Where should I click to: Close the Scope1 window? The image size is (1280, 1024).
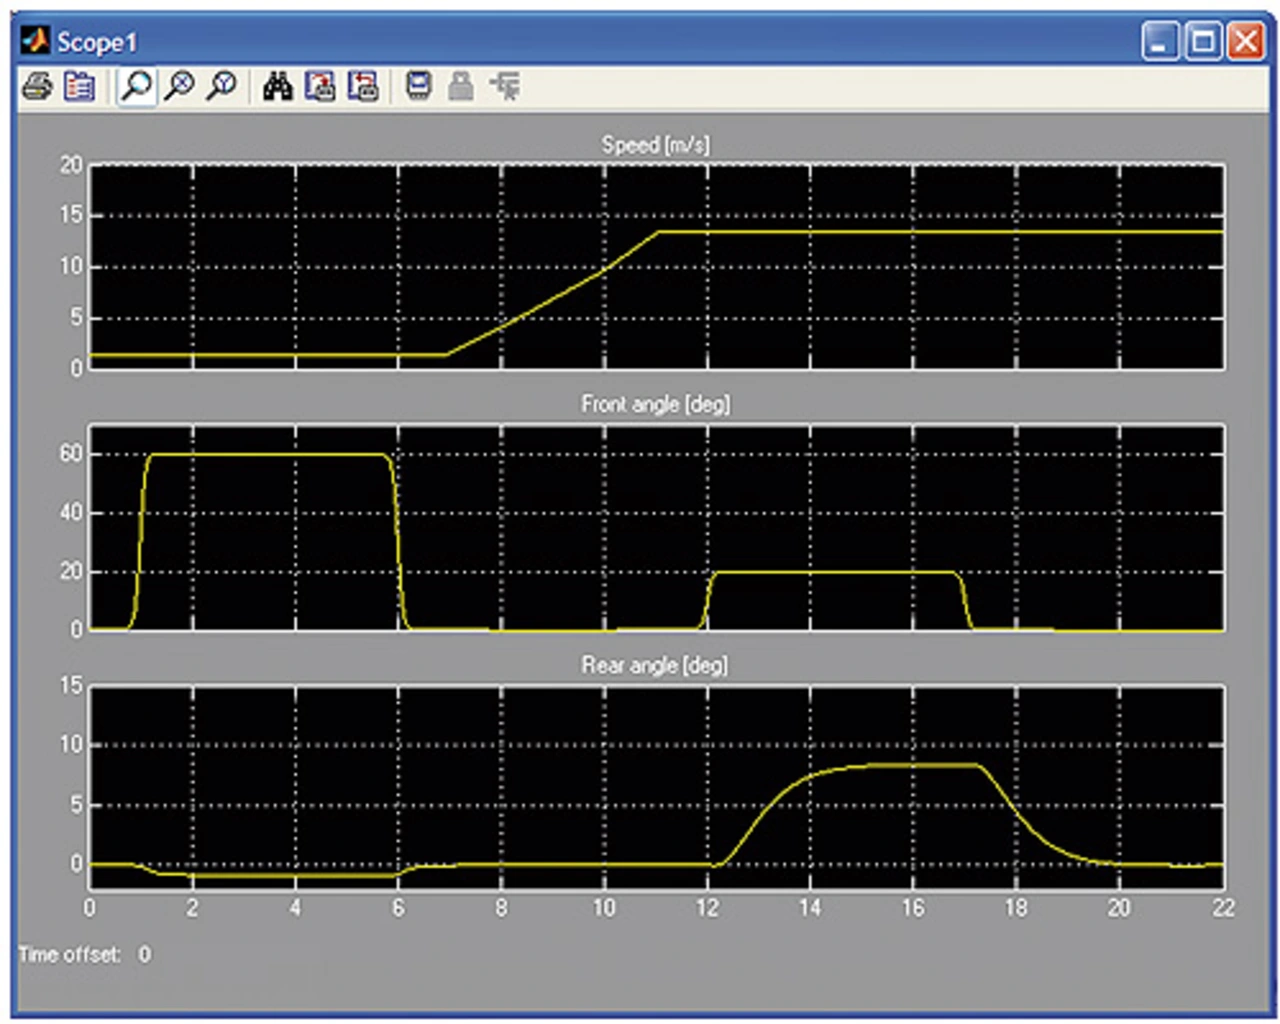point(1246,42)
